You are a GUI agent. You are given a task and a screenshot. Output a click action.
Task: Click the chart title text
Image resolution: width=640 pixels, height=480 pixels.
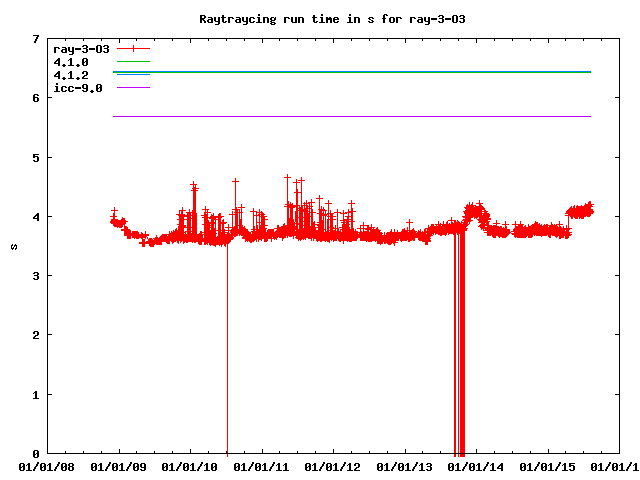click(319, 19)
